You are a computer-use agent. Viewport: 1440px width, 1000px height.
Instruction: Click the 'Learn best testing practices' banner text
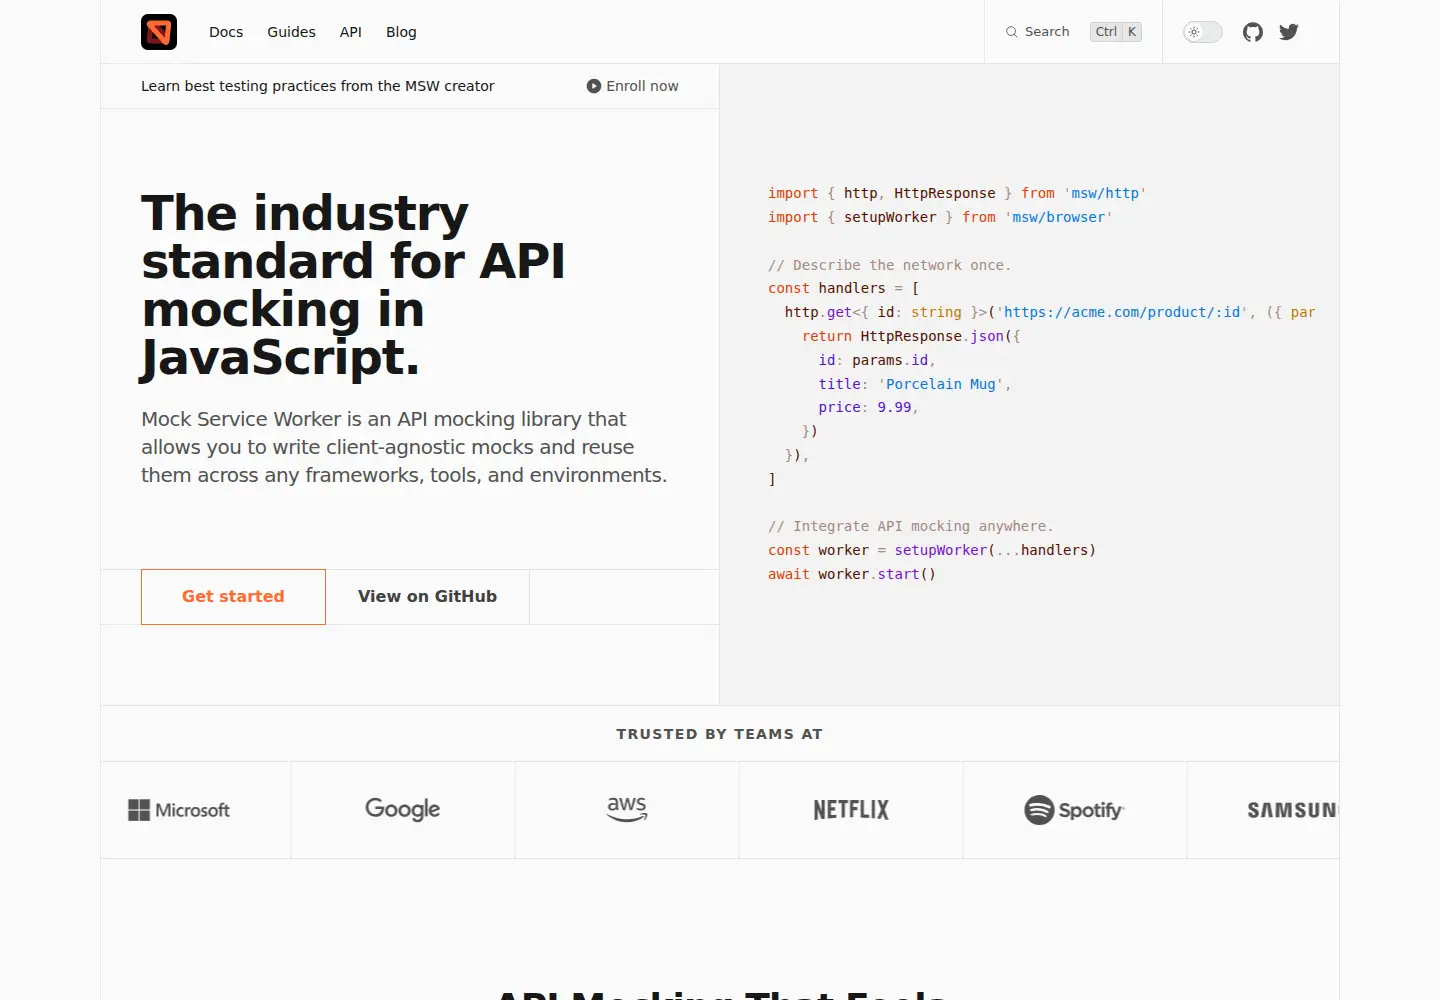coord(318,86)
